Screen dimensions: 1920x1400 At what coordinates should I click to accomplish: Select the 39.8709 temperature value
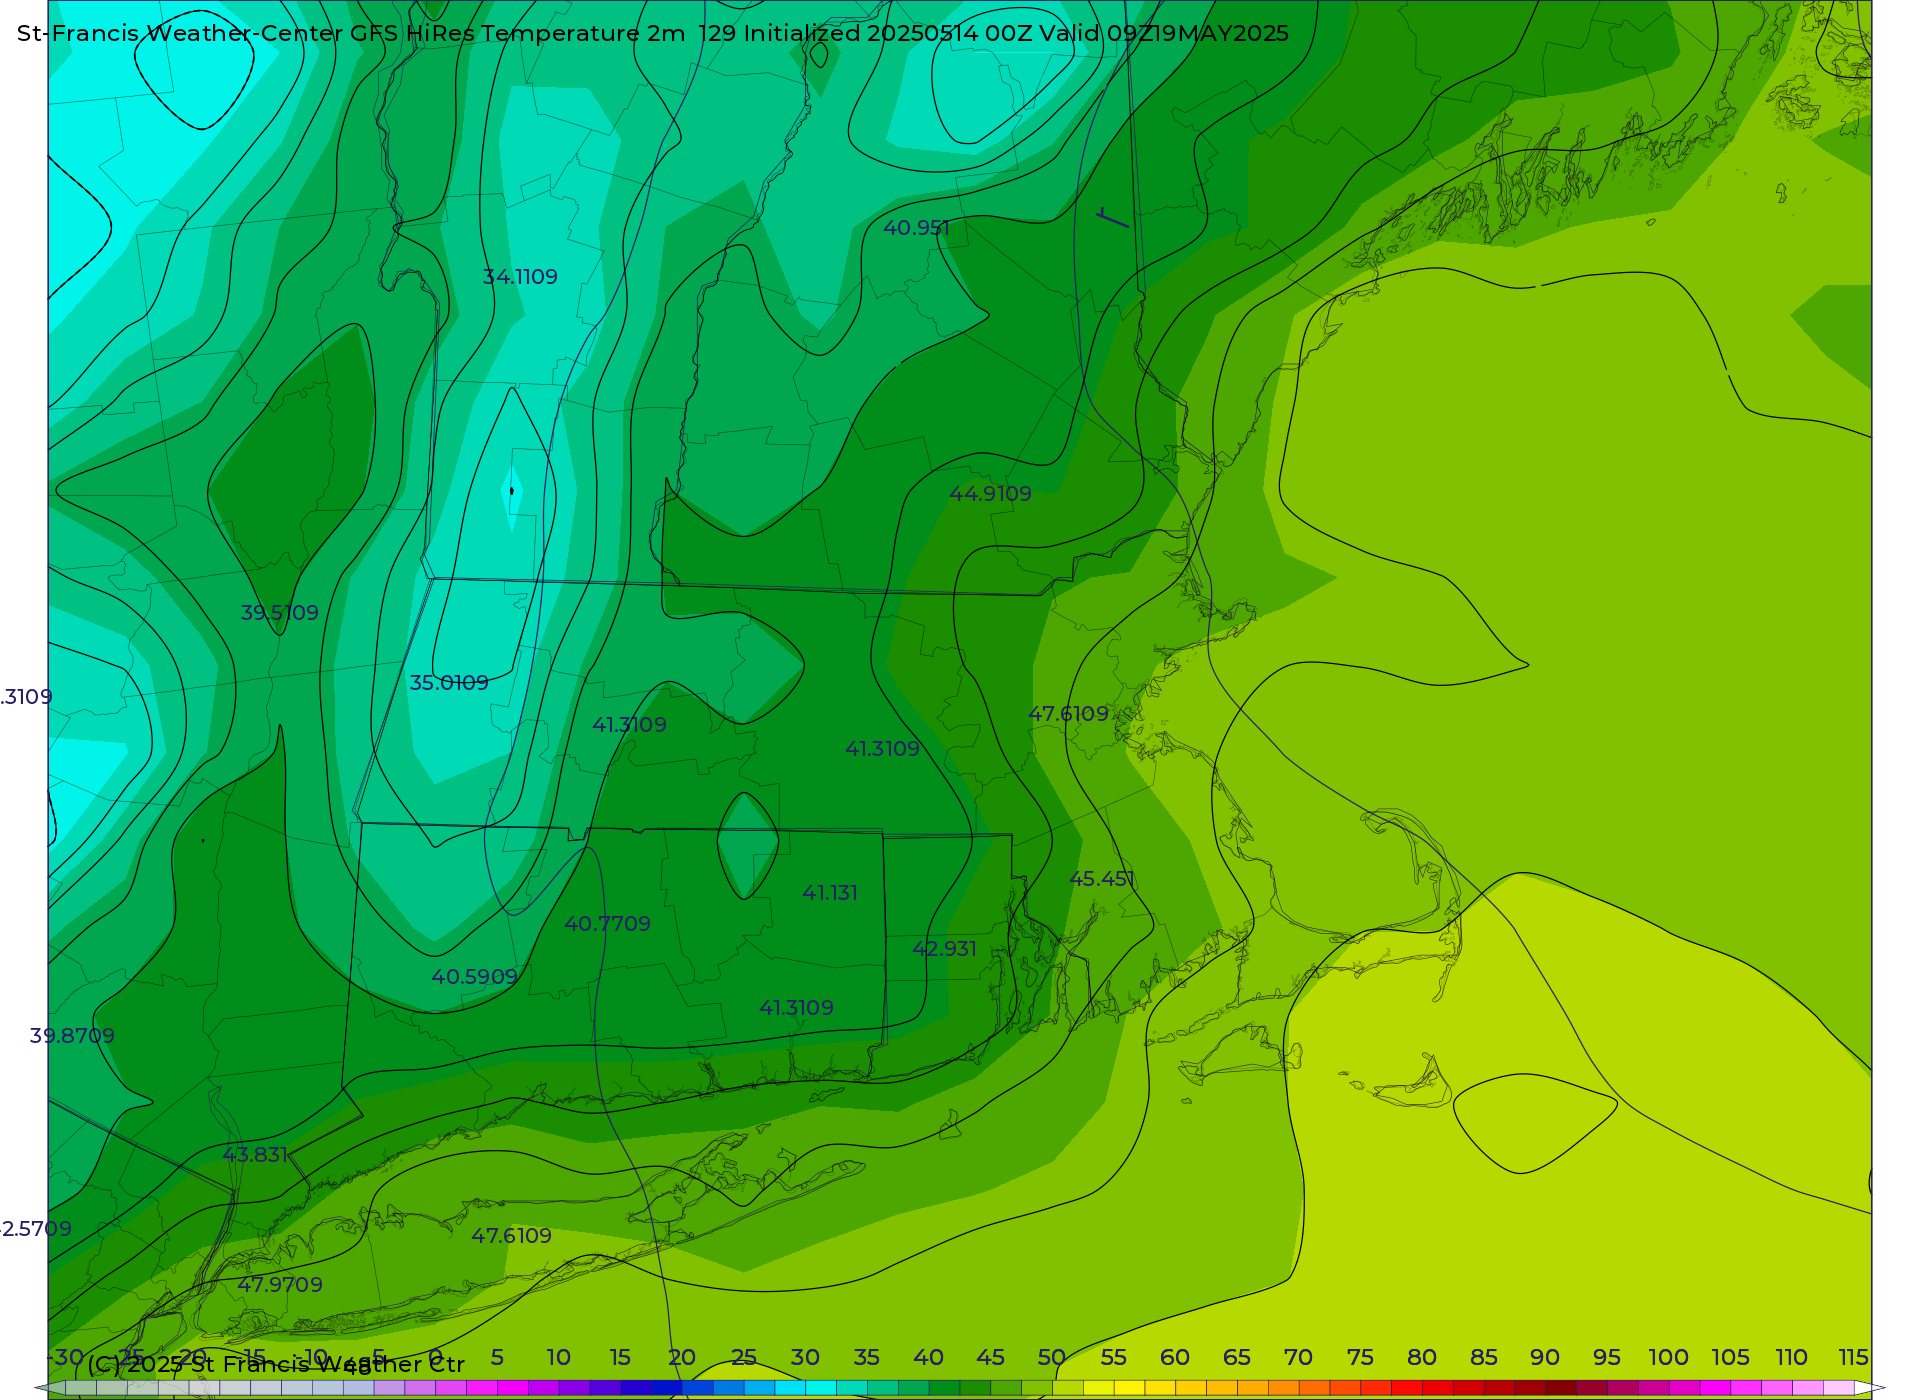tap(72, 1036)
